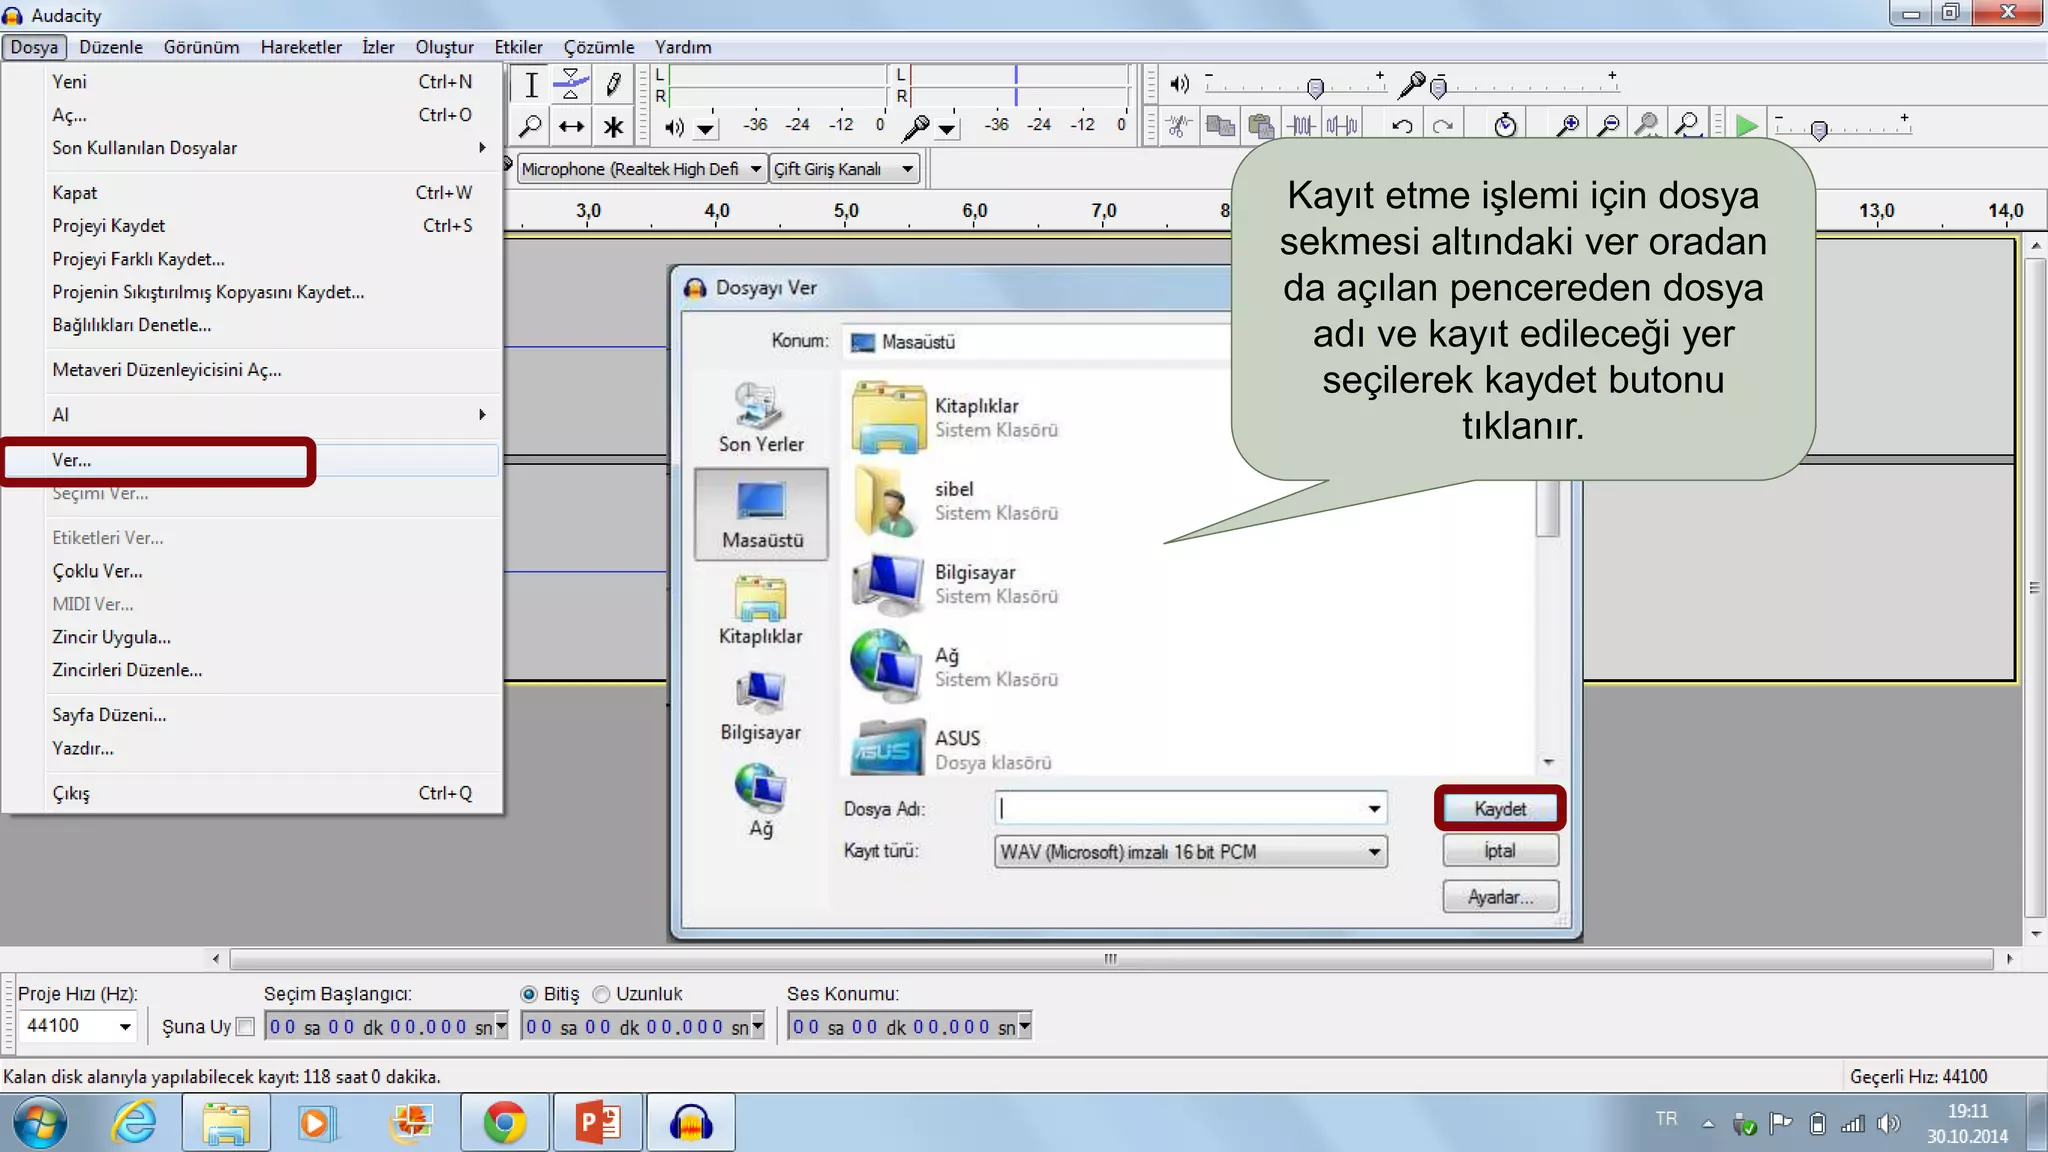Open Ses Konumu time format dropdown
This screenshot has width=2048, height=1152.
1024,1026
